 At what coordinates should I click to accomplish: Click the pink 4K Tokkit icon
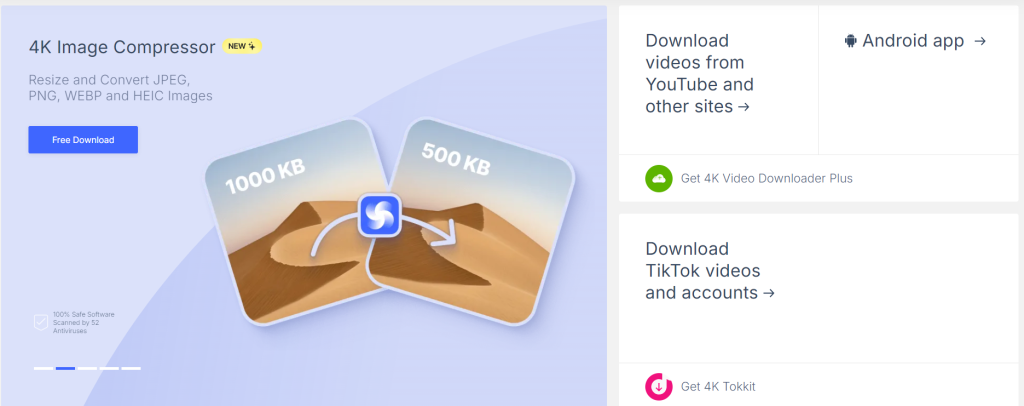tap(659, 386)
